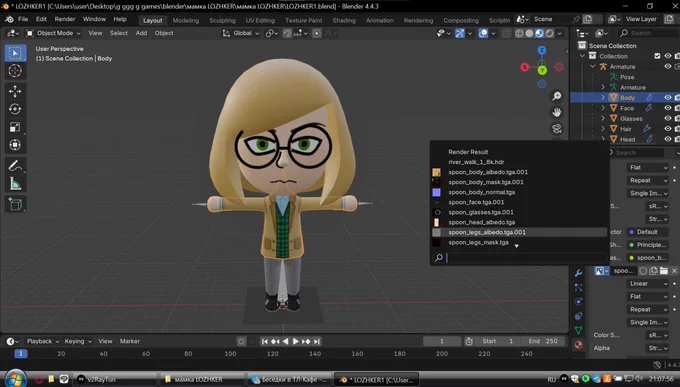
Task: Unlink the spoo... image with X icon
Action: tap(674, 271)
